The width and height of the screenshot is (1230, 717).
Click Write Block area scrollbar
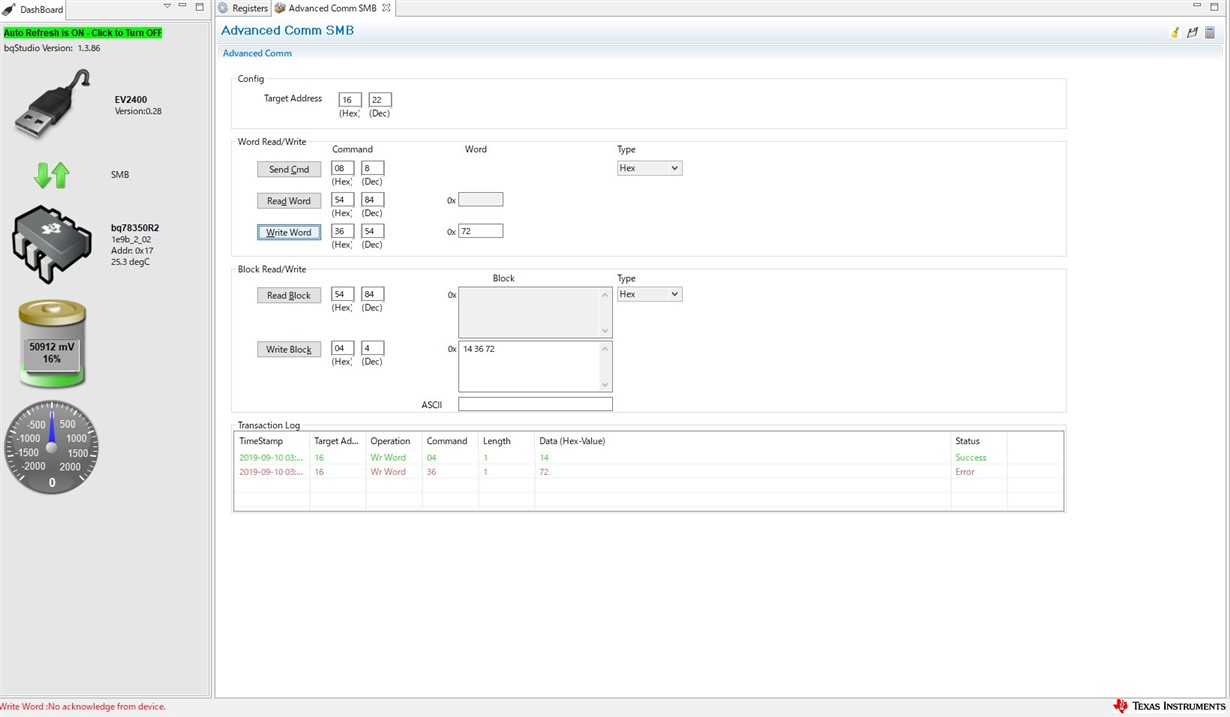605,366
